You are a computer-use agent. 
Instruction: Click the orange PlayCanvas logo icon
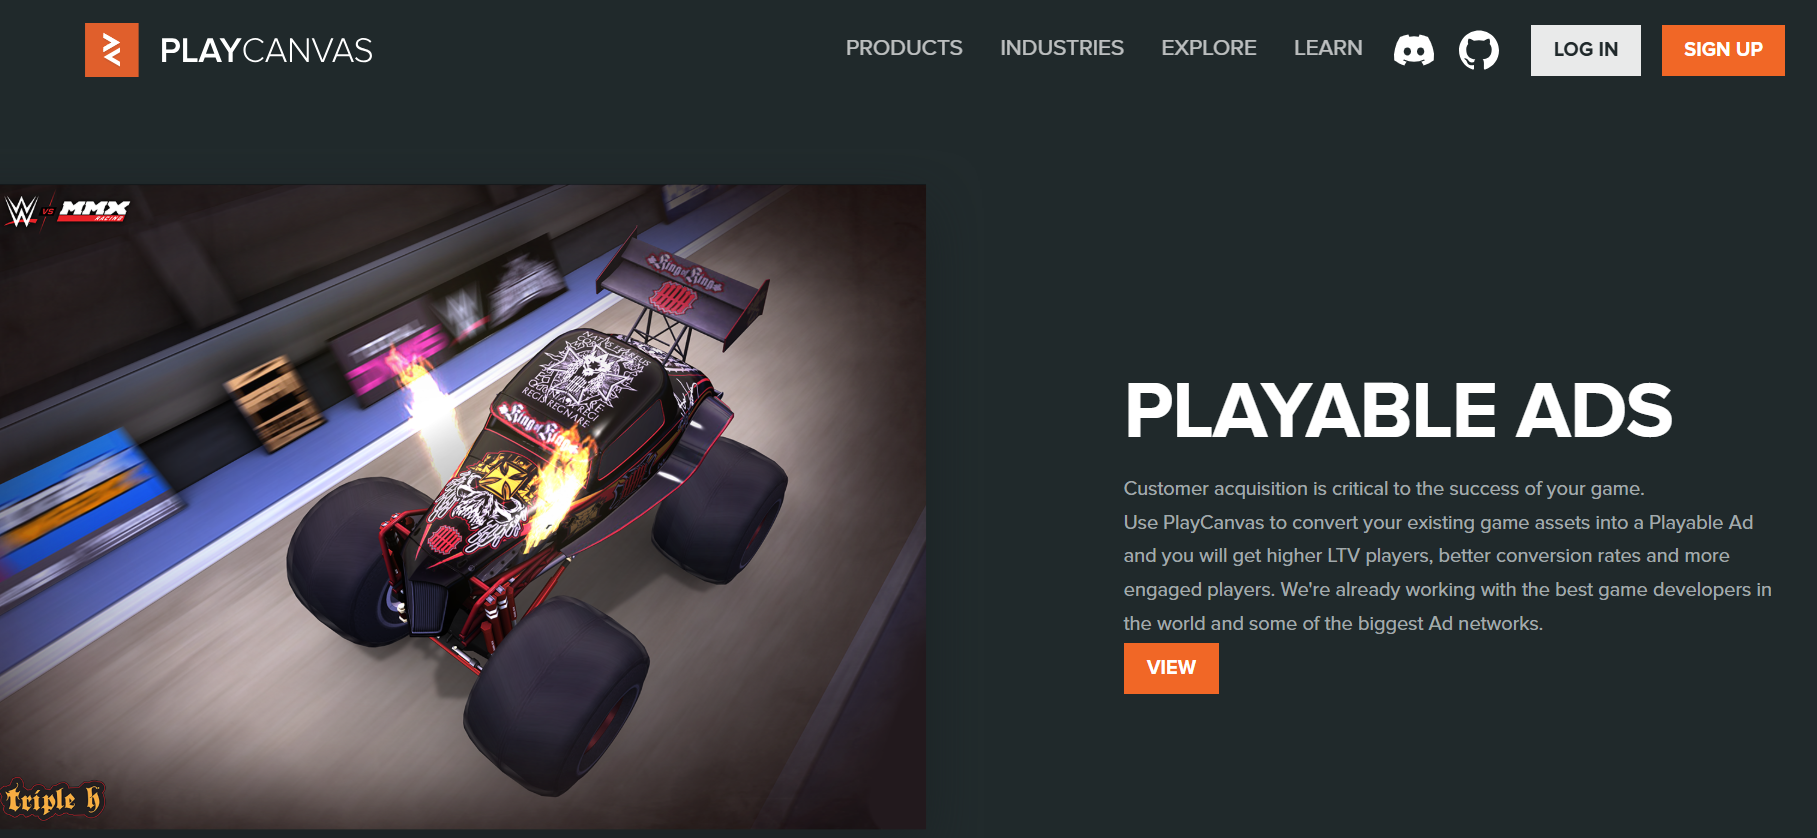(112, 50)
